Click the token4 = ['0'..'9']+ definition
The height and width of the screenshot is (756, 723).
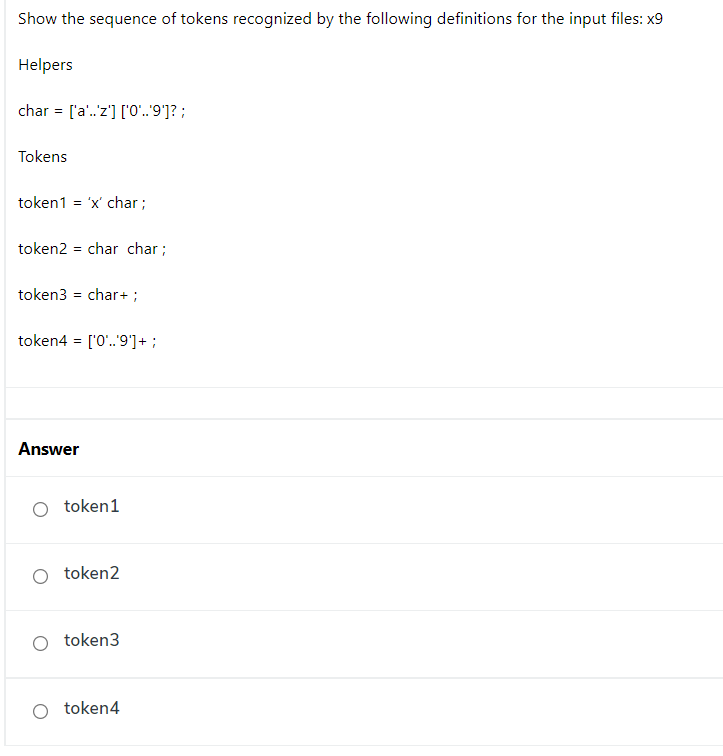pyautogui.click(x=87, y=341)
